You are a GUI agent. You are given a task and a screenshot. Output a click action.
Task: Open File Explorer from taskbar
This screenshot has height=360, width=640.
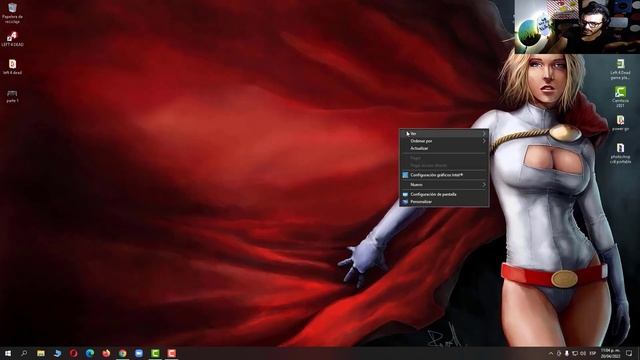pos(41,353)
